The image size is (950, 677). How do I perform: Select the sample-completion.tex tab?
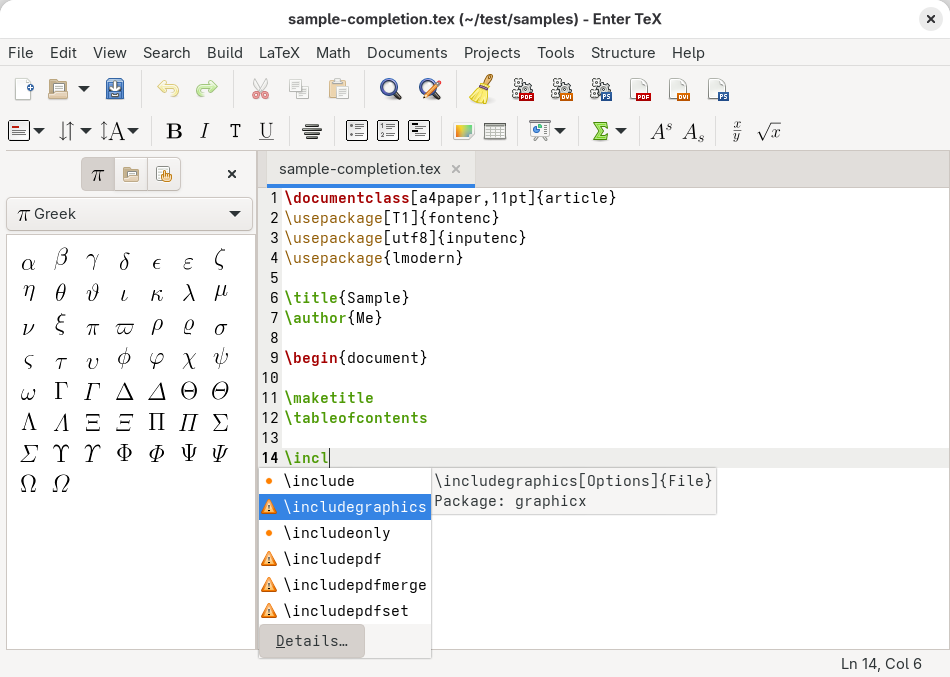coord(359,169)
